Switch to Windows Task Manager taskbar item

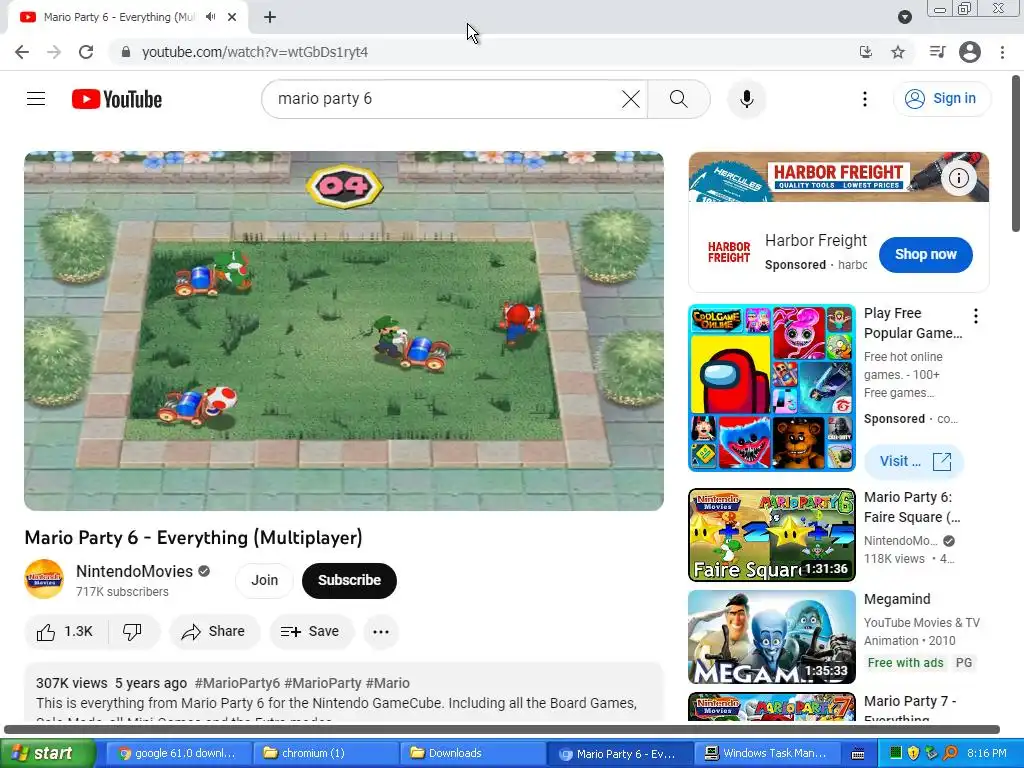[x=767, y=753]
